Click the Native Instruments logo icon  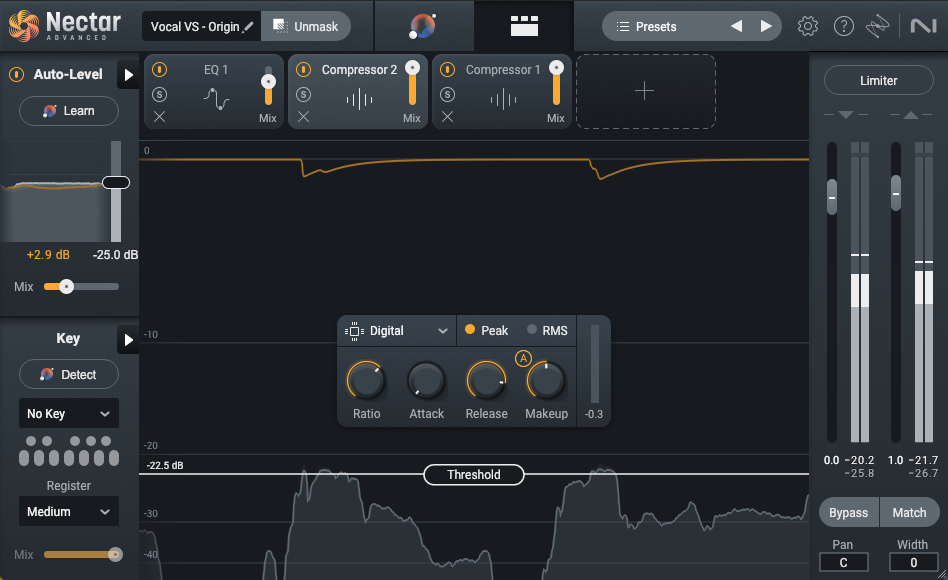[923, 26]
